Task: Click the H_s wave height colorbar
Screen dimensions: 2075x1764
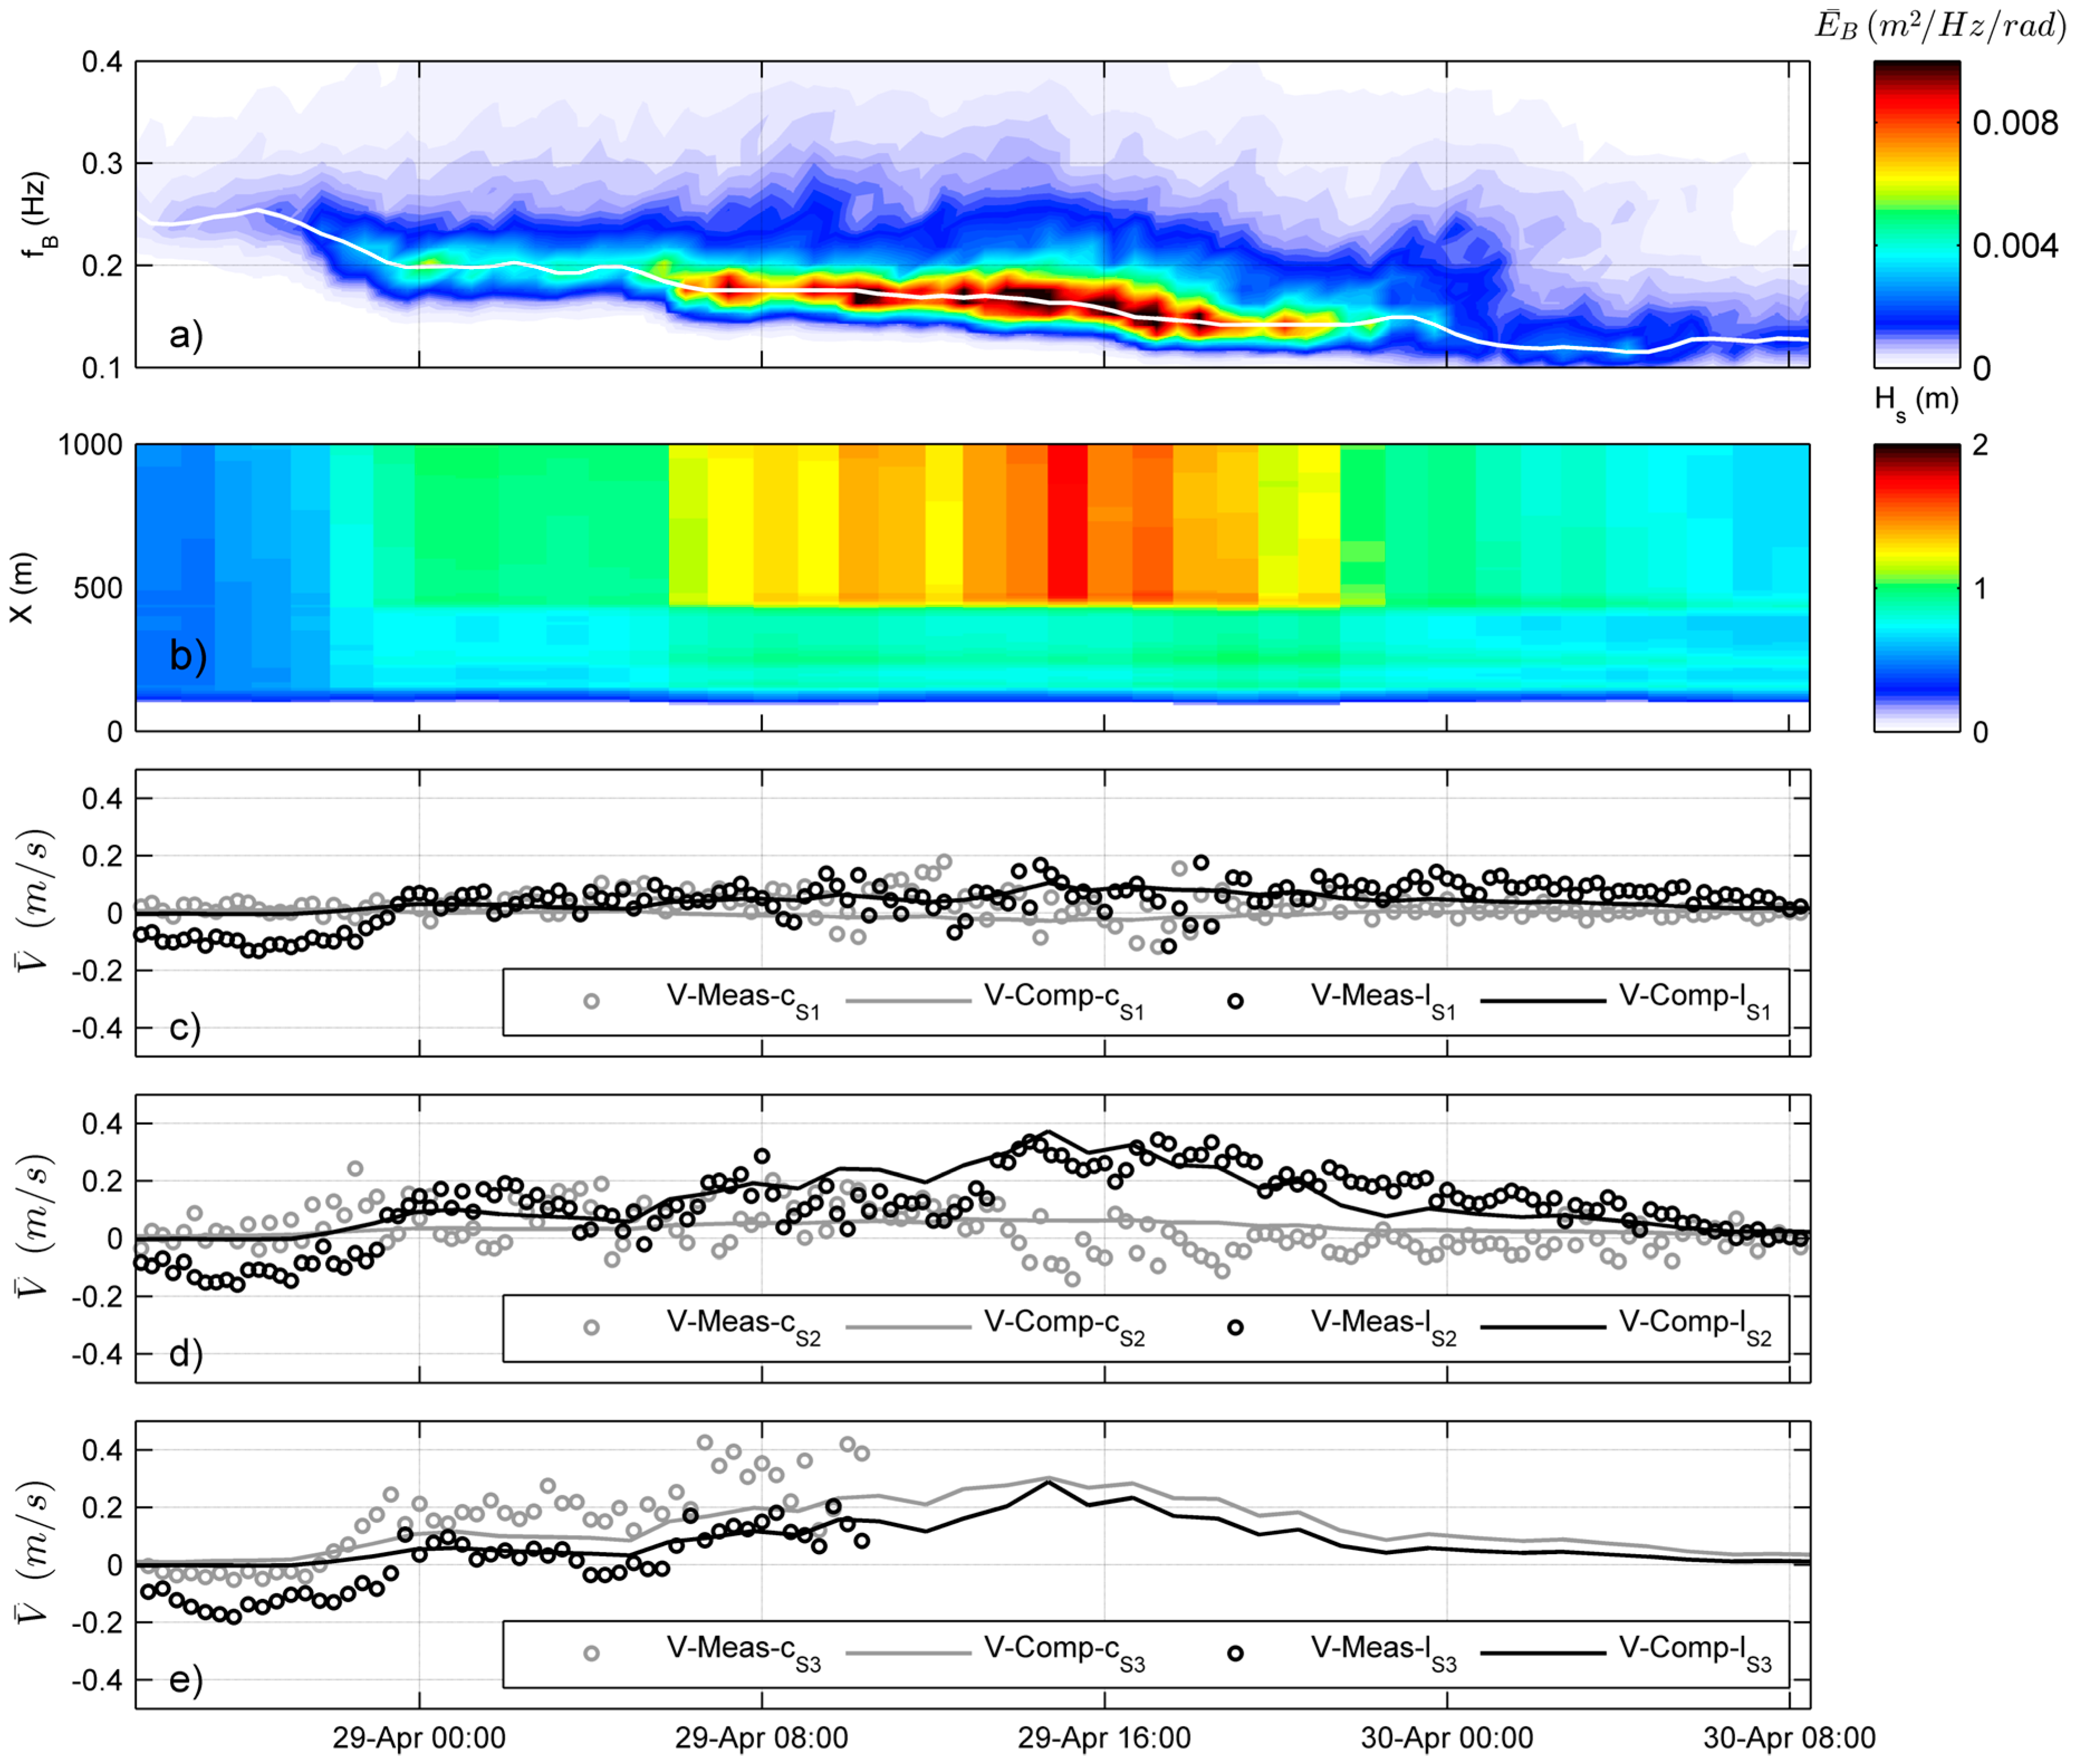Action: (x=1916, y=587)
